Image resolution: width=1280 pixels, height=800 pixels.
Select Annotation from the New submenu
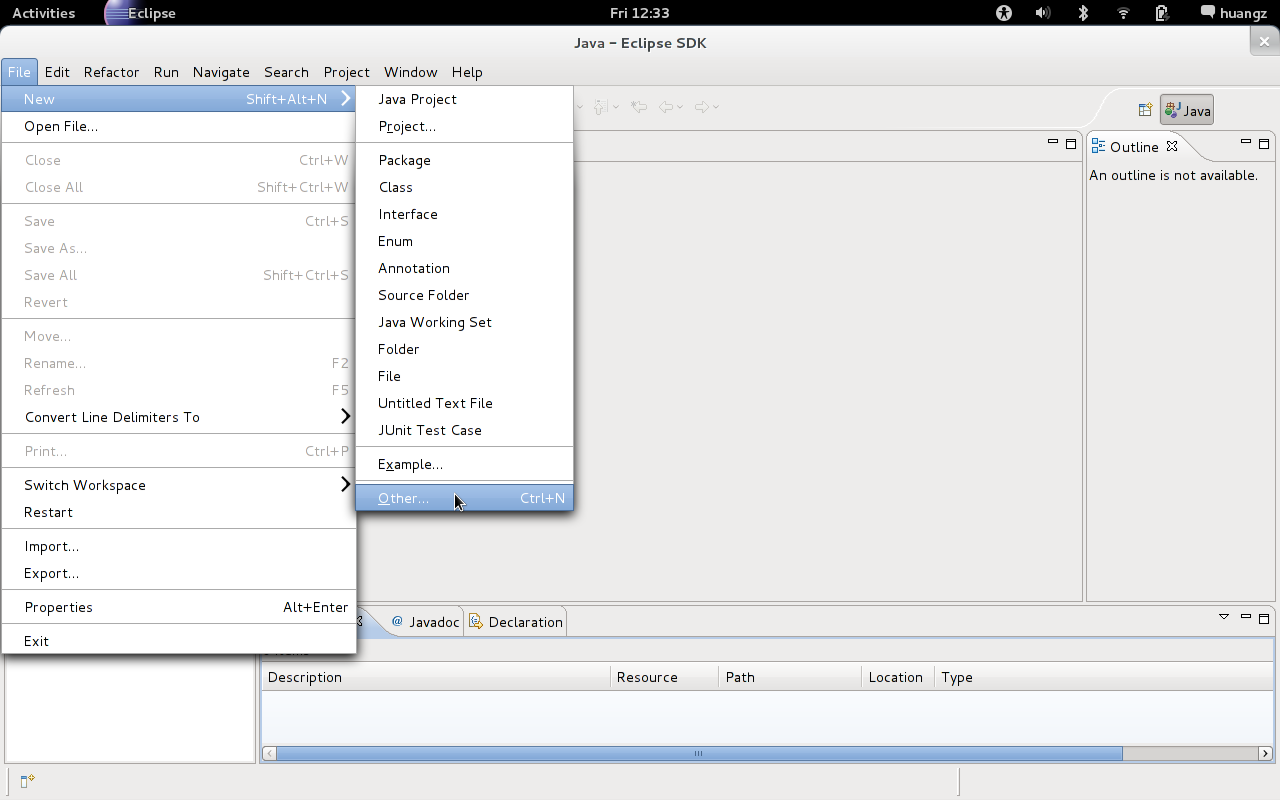pyautogui.click(x=464, y=268)
